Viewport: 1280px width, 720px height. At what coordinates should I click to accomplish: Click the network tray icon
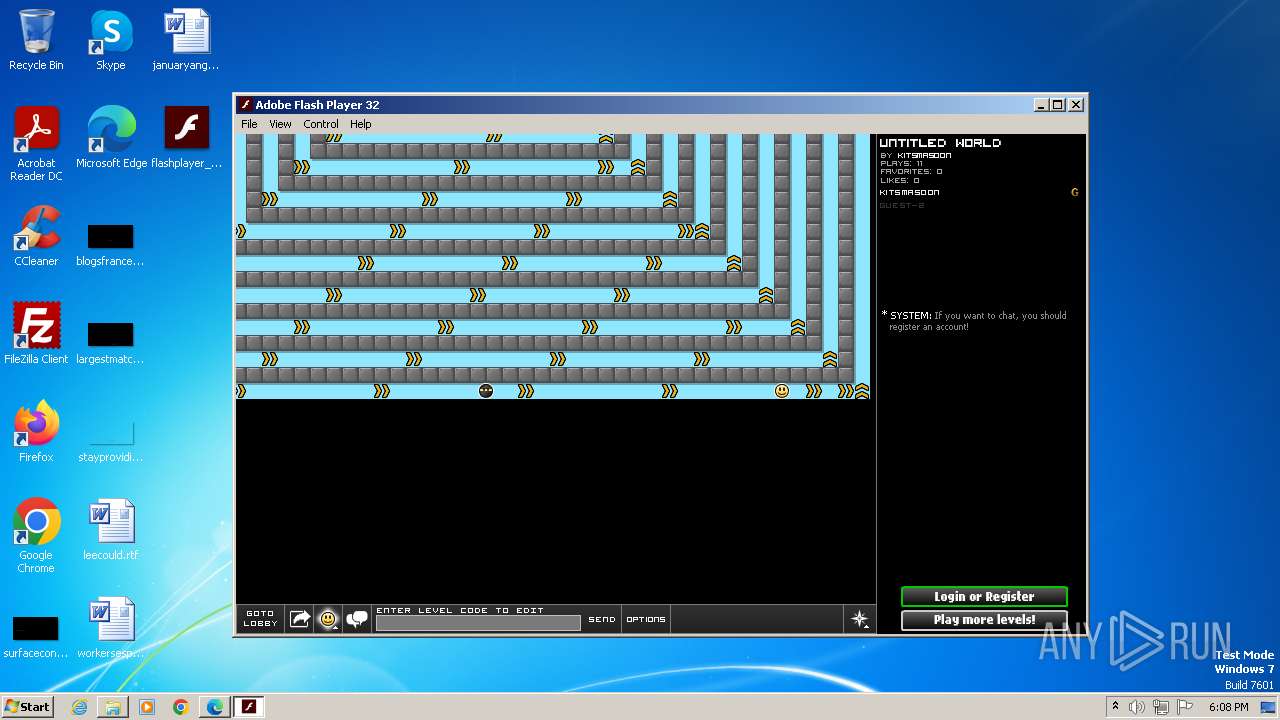pos(1160,707)
